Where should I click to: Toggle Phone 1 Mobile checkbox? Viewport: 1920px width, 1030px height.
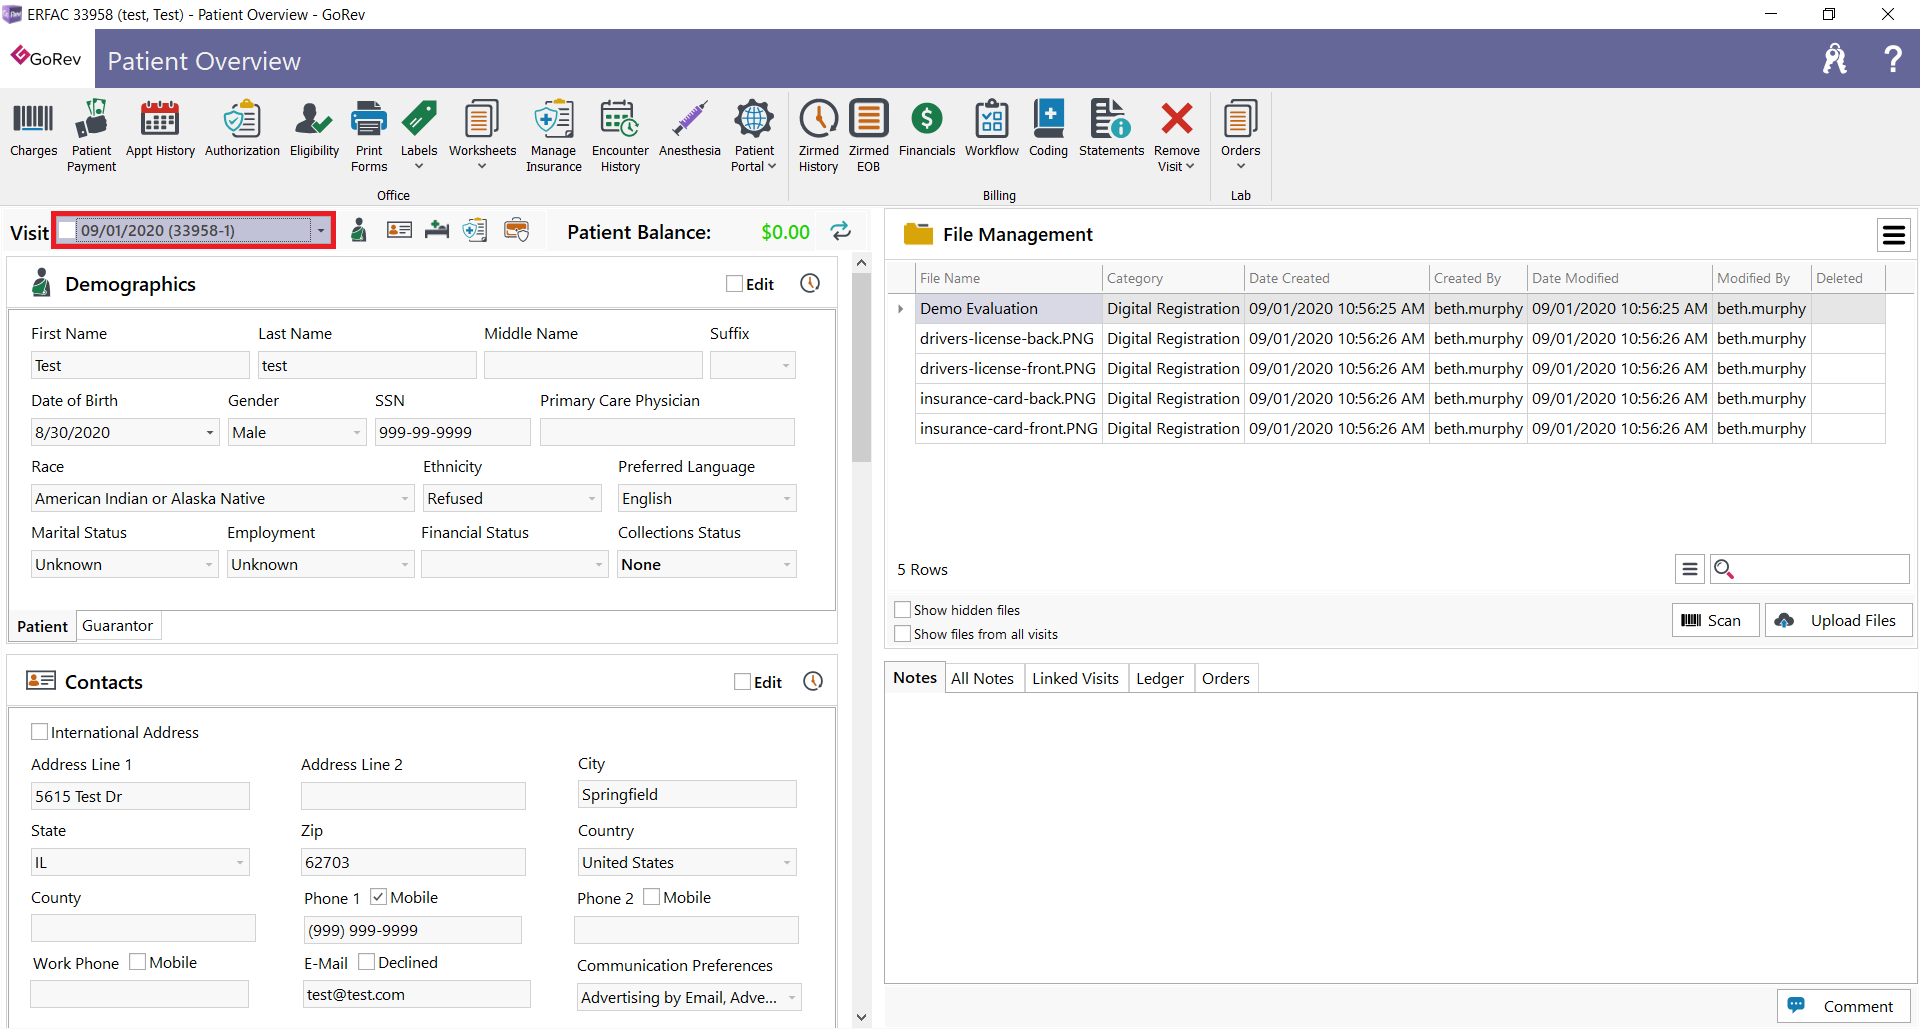tap(378, 897)
